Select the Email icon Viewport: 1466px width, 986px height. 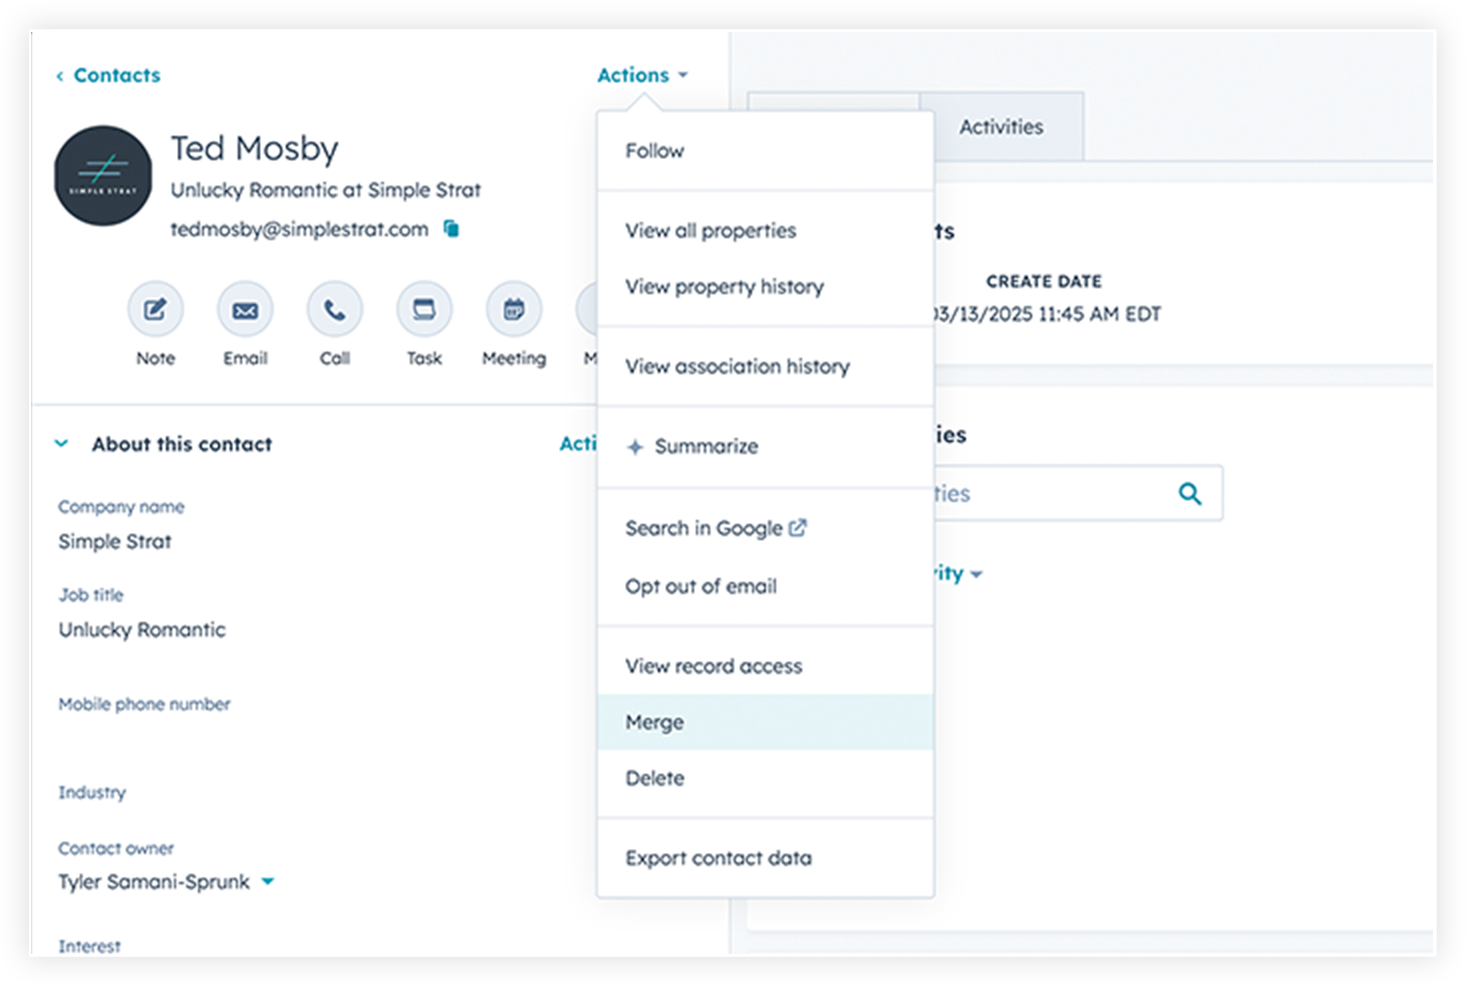pos(245,310)
